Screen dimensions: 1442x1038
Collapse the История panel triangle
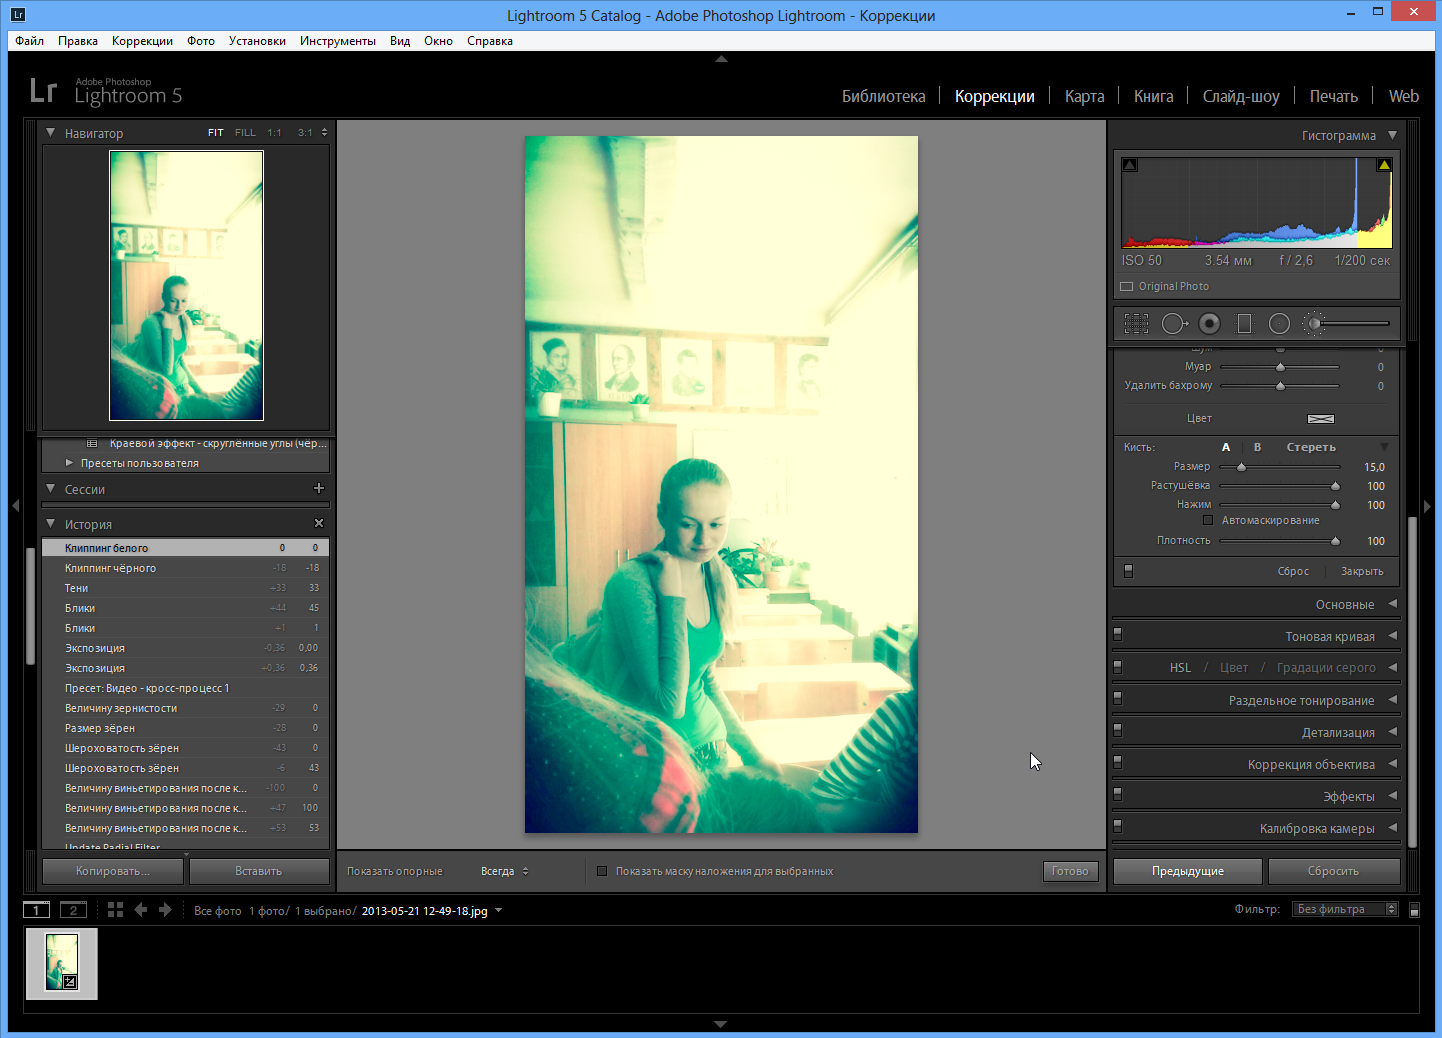tap(51, 523)
